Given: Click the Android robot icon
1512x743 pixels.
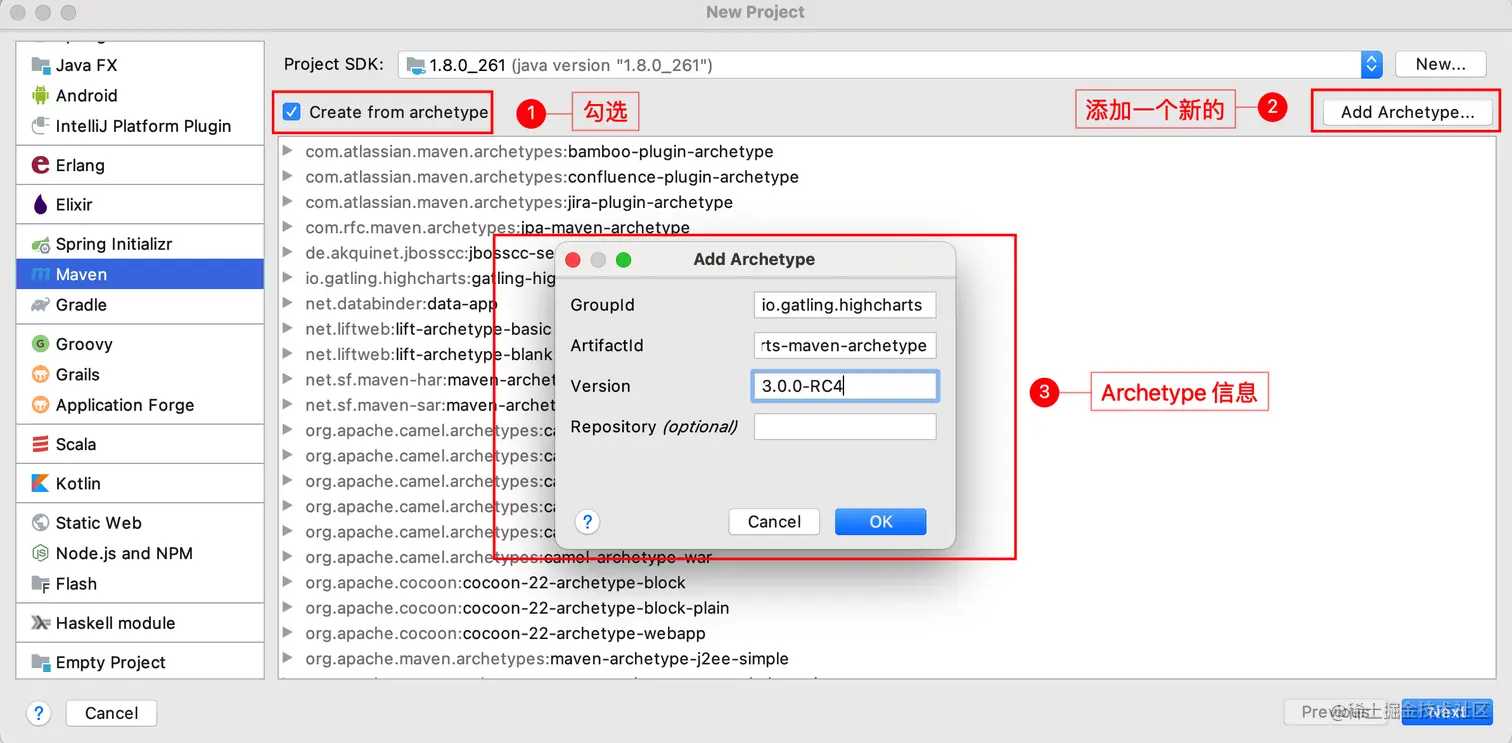Looking at the screenshot, I should click(x=40, y=95).
